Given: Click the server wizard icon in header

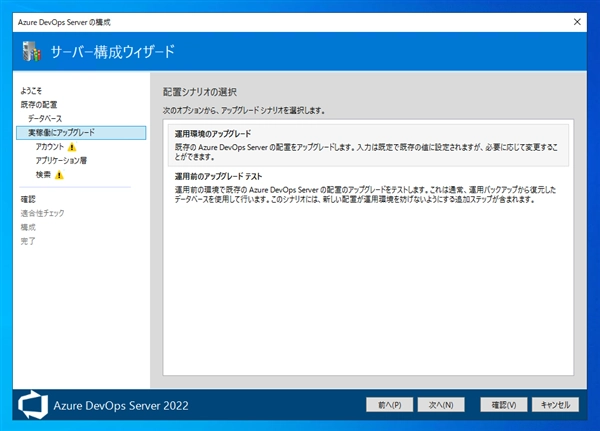Looking at the screenshot, I should pos(32,51).
